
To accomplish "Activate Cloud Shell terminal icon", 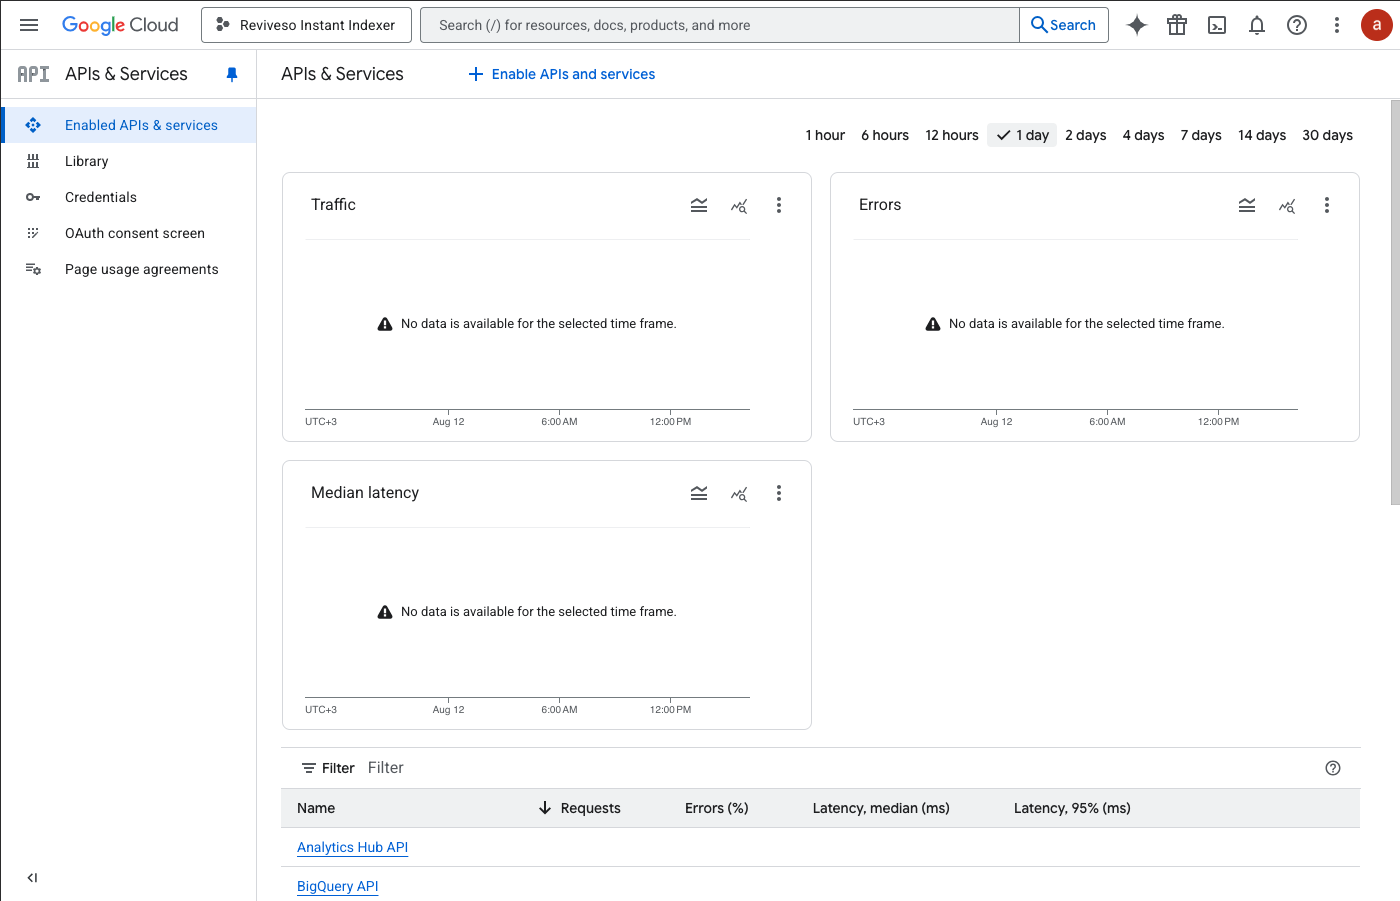I will tap(1217, 25).
